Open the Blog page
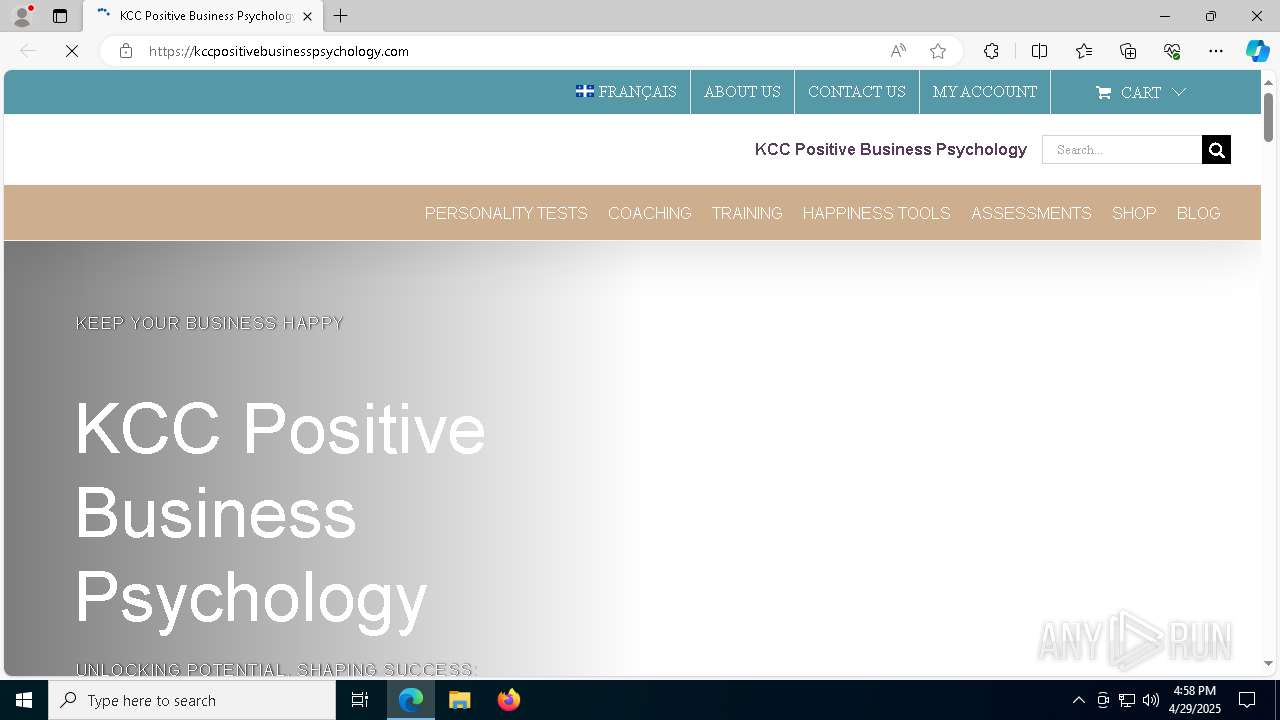 1199,213
